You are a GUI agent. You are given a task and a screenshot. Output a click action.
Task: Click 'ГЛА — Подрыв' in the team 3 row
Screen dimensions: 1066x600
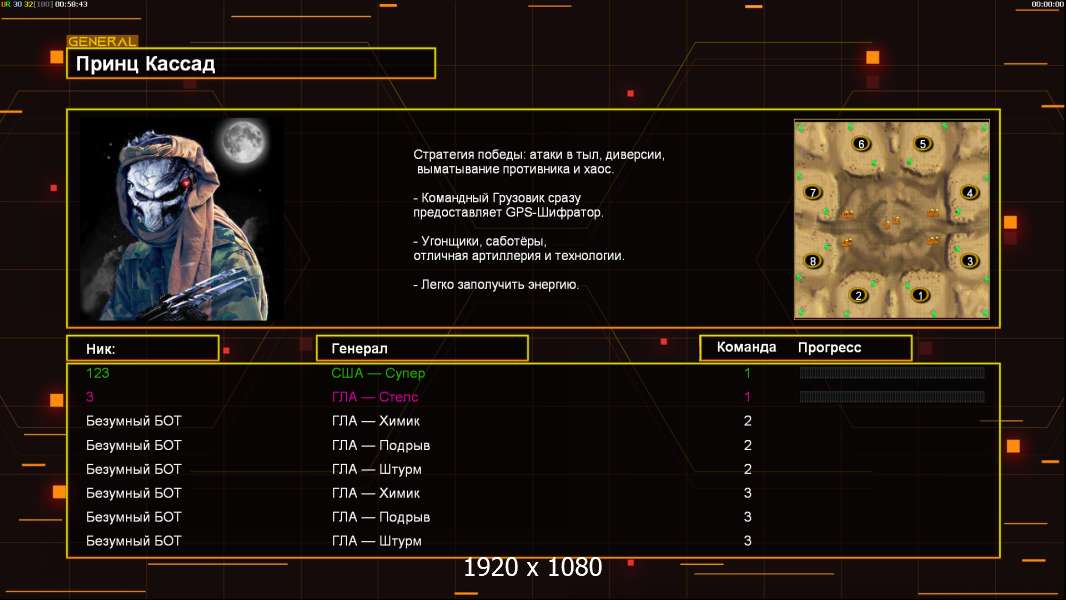(x=381, y=517)
